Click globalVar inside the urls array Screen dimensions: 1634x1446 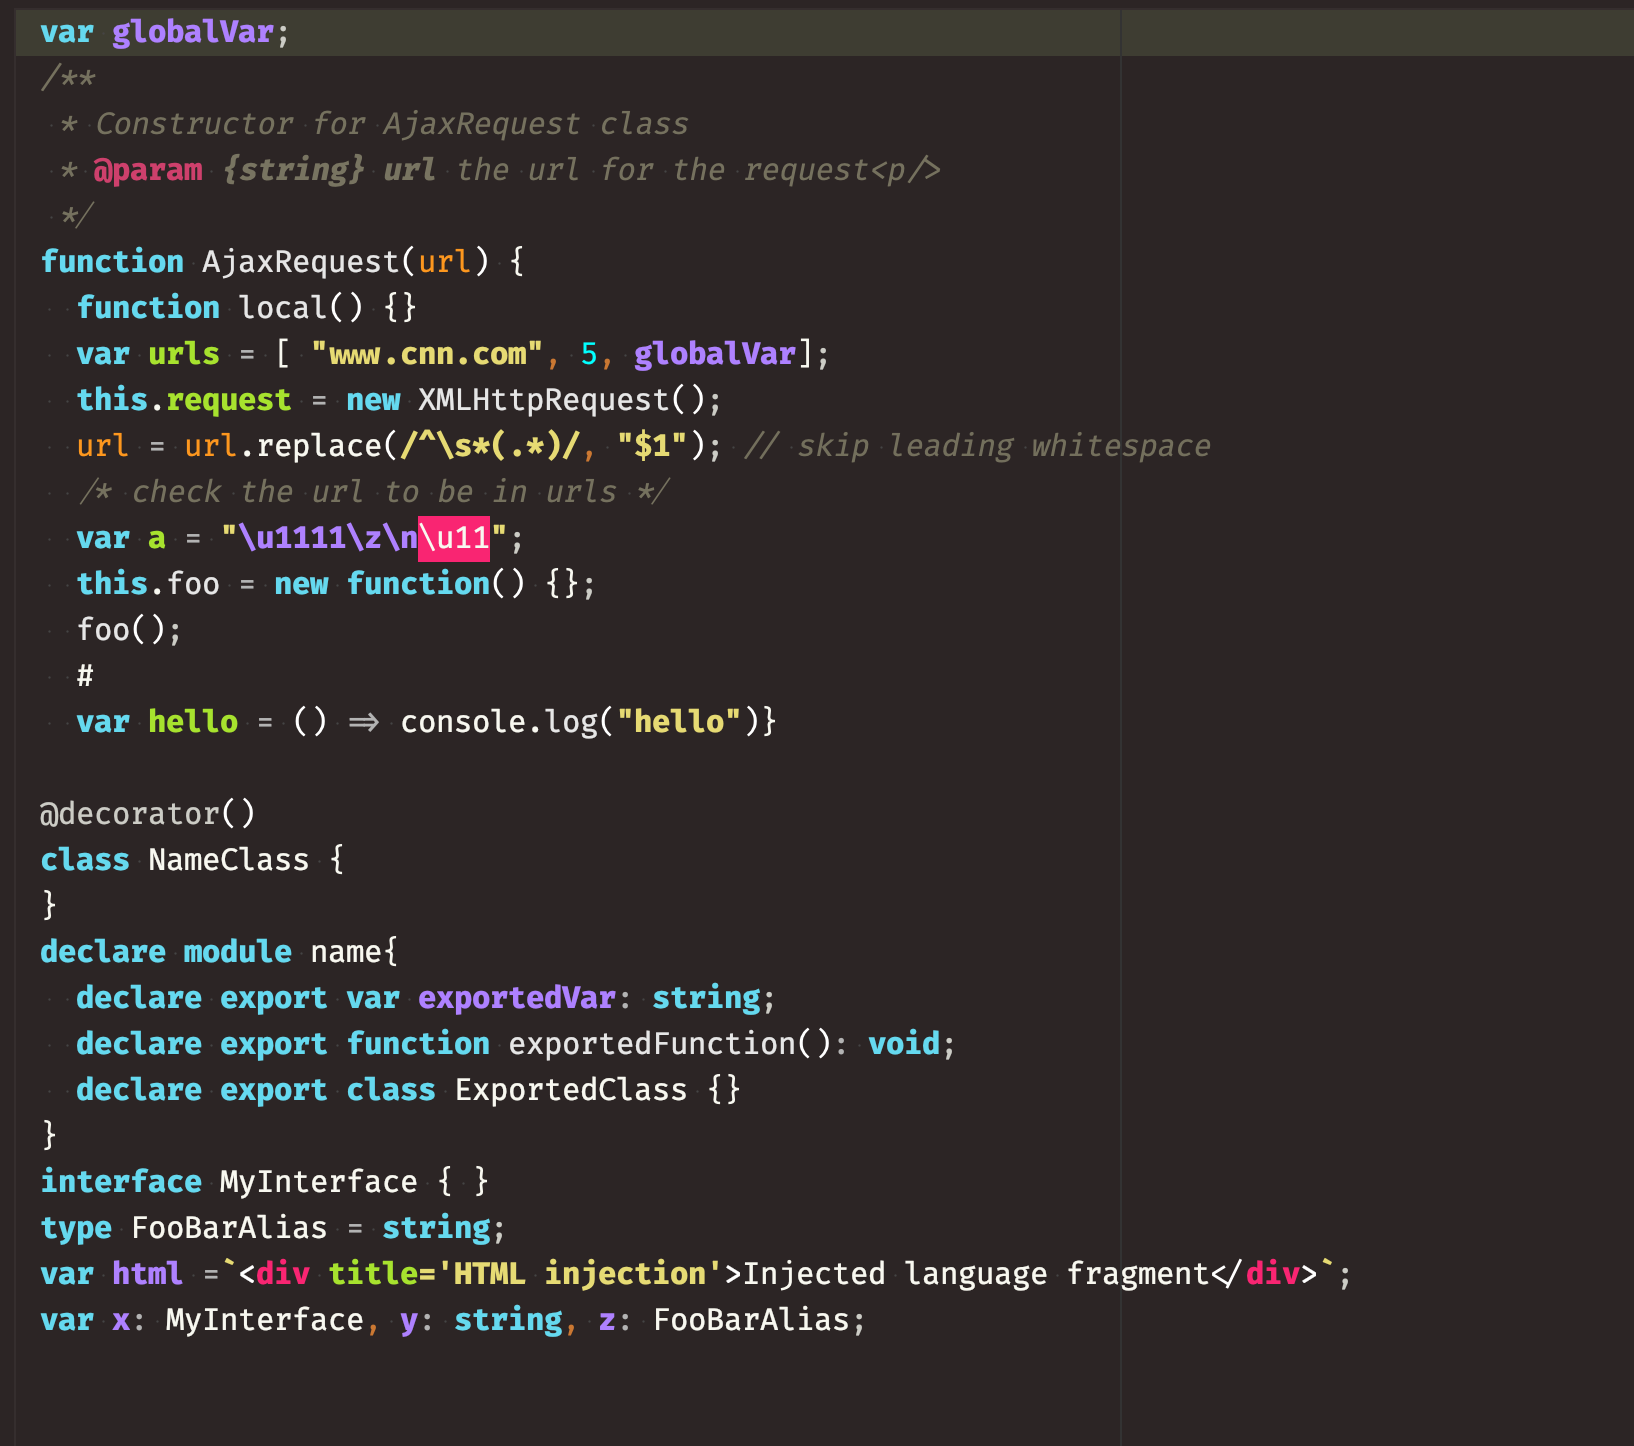pos(715,354)
